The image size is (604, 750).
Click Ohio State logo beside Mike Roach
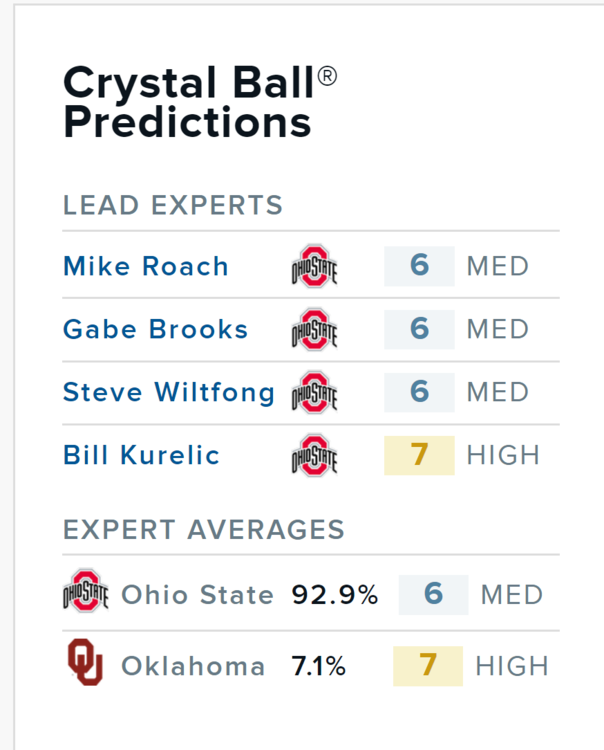click(x=314, y=266)
